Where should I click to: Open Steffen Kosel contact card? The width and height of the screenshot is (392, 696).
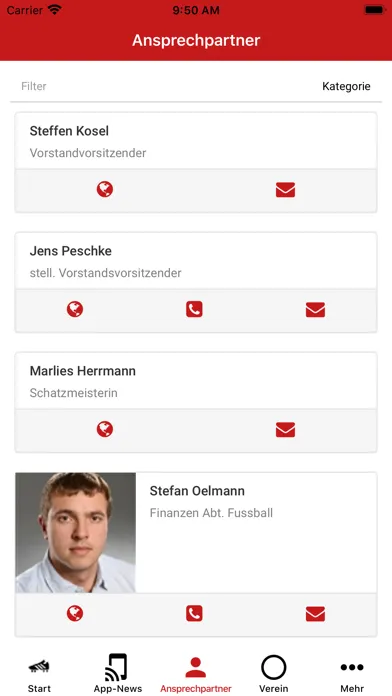click(196, 141)
